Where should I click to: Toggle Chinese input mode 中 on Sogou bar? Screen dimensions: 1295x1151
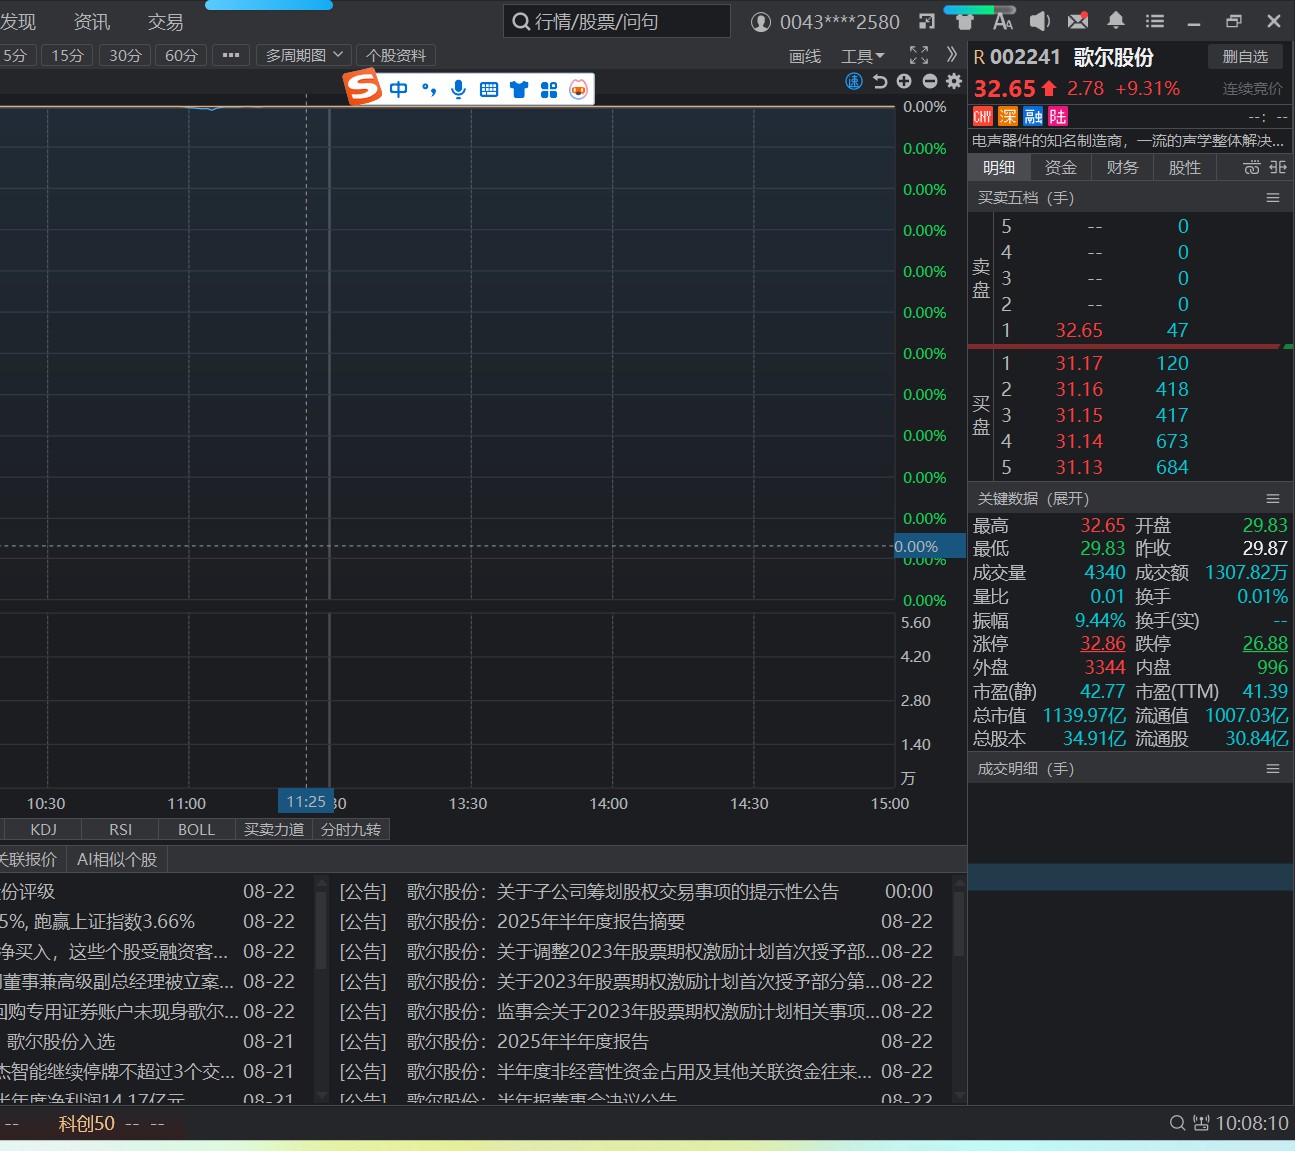click(x=399, y=89)
